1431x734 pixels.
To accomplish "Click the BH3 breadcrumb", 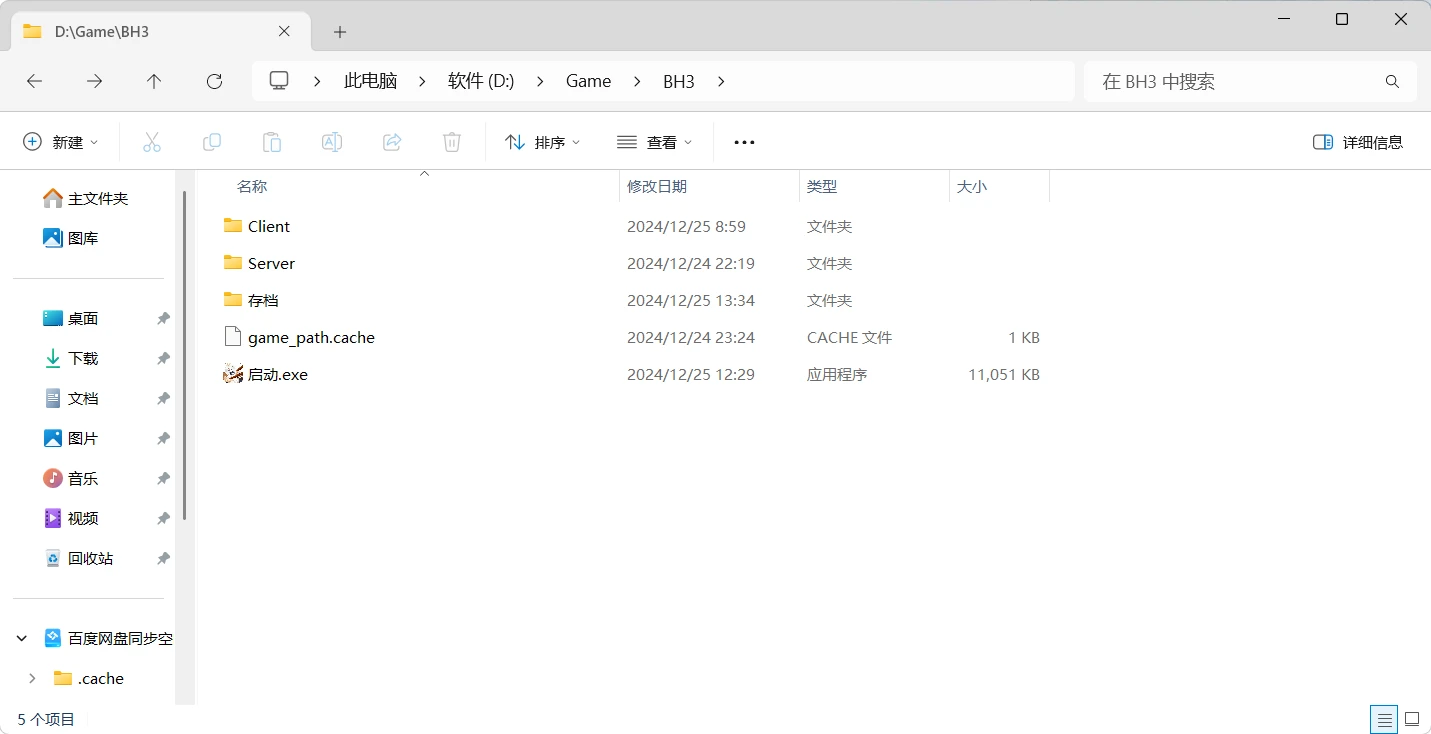I will click(679, 82).
